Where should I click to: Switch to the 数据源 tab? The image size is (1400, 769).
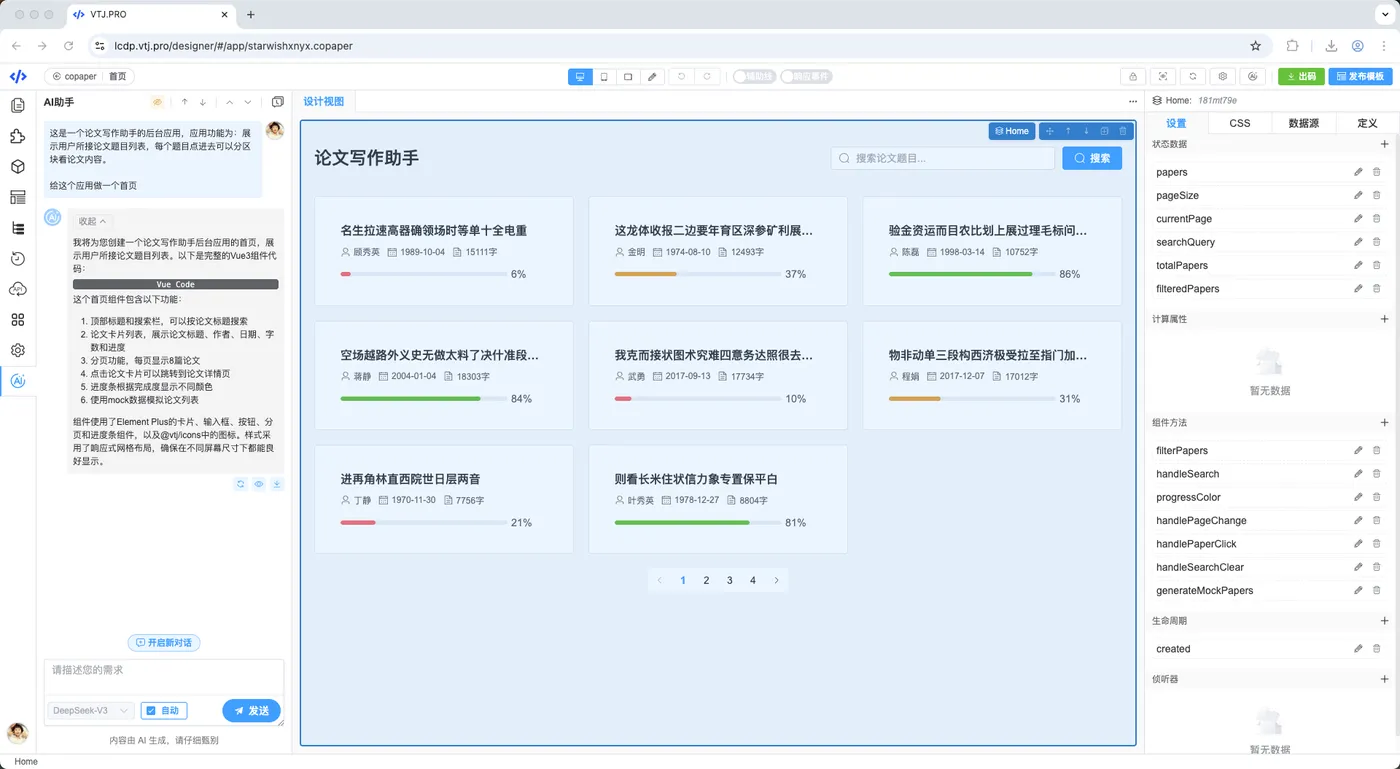[x=1304, y=123]
